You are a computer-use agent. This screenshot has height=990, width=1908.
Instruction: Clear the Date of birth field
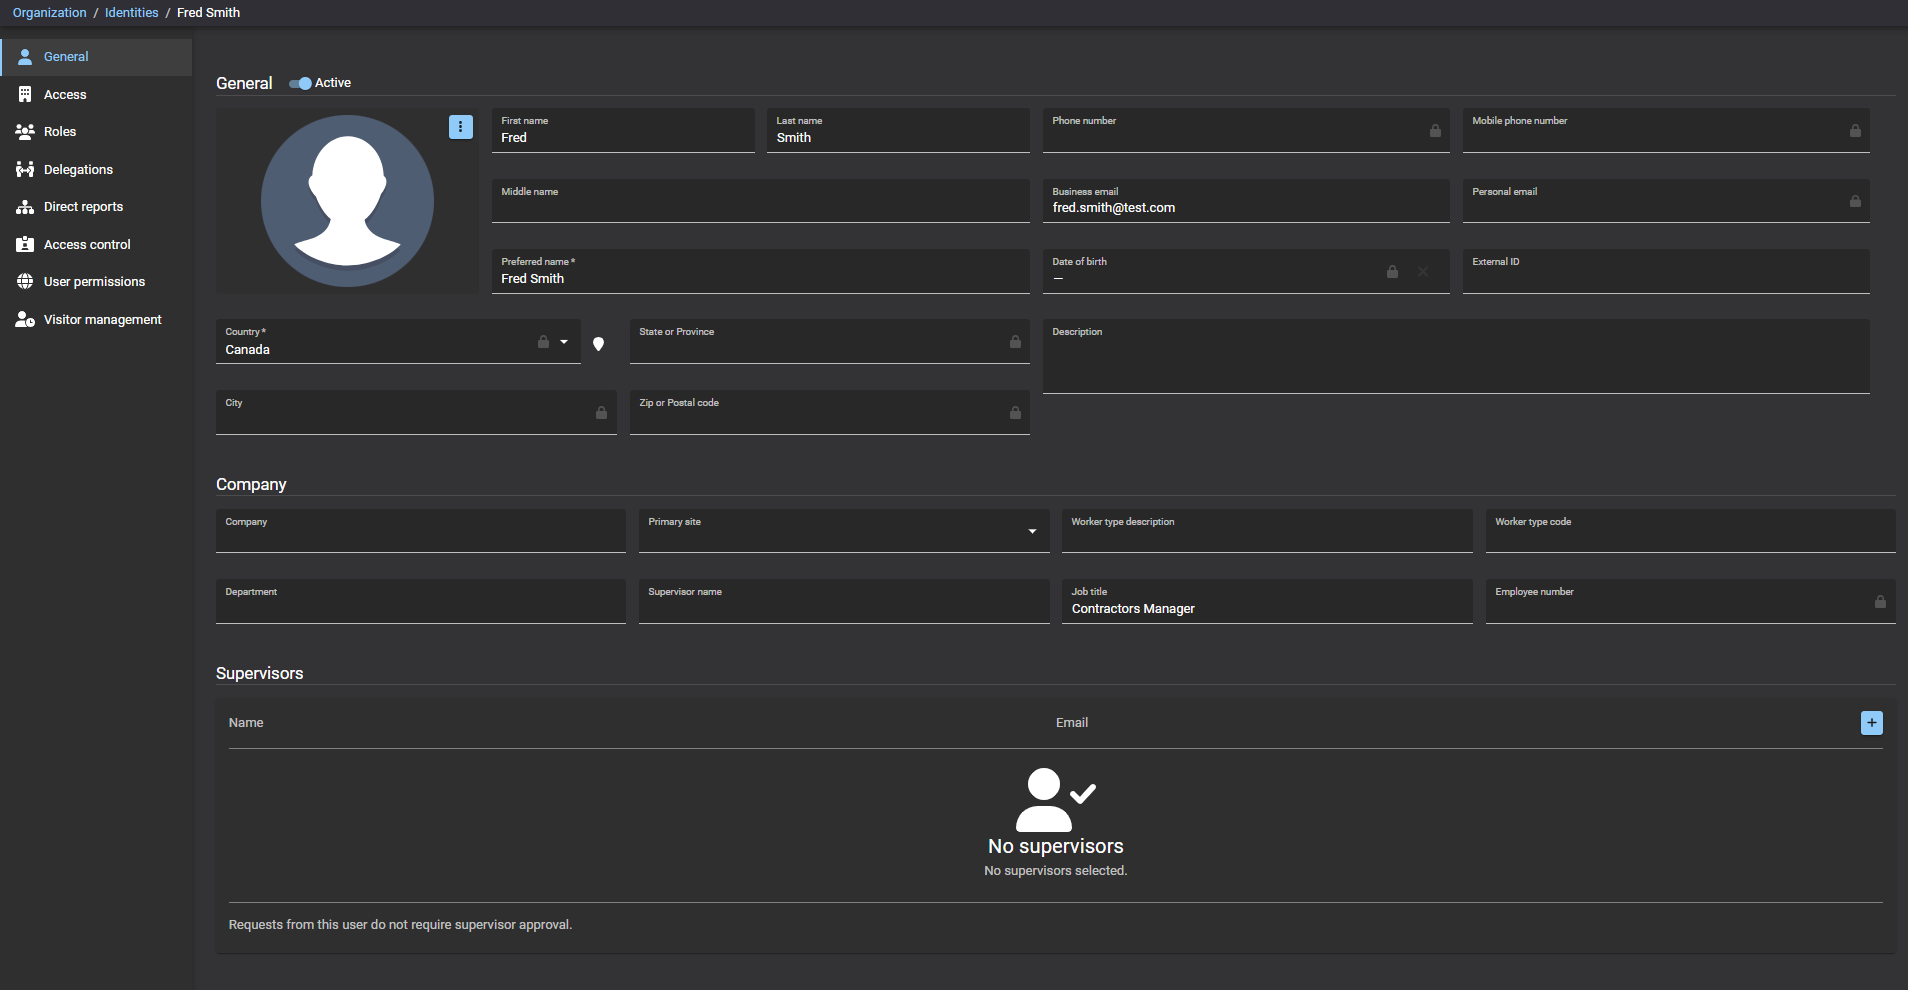tap(1423, 272)
